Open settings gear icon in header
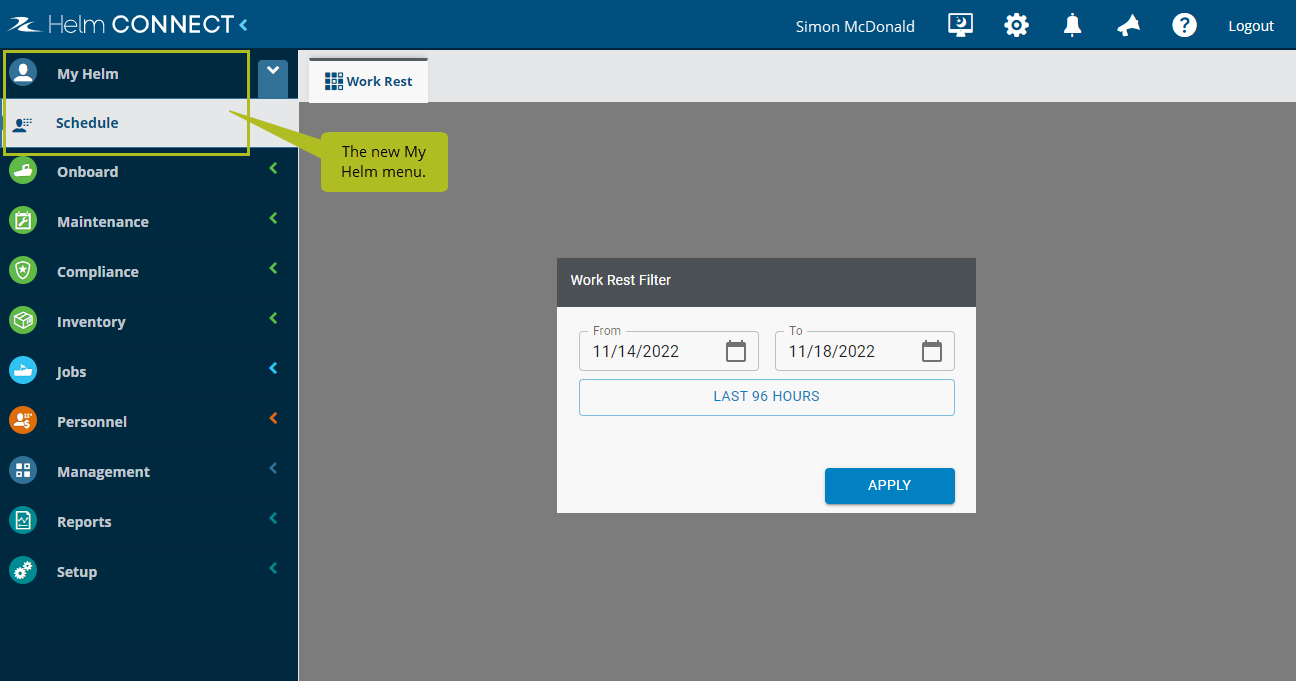The width and height of the screenshot is (1296, 681). coord(1016,26)
